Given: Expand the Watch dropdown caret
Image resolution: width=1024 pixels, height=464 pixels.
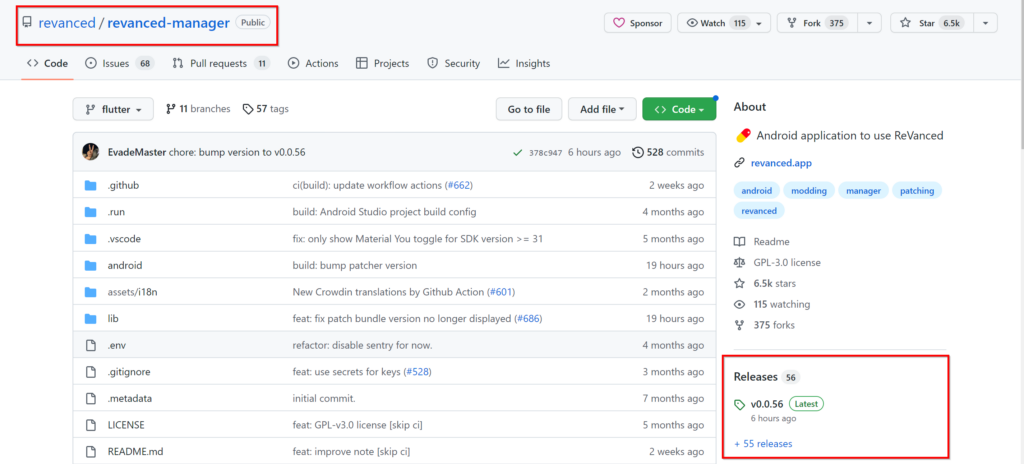Looking at the screenshot, I should (759, 23).
